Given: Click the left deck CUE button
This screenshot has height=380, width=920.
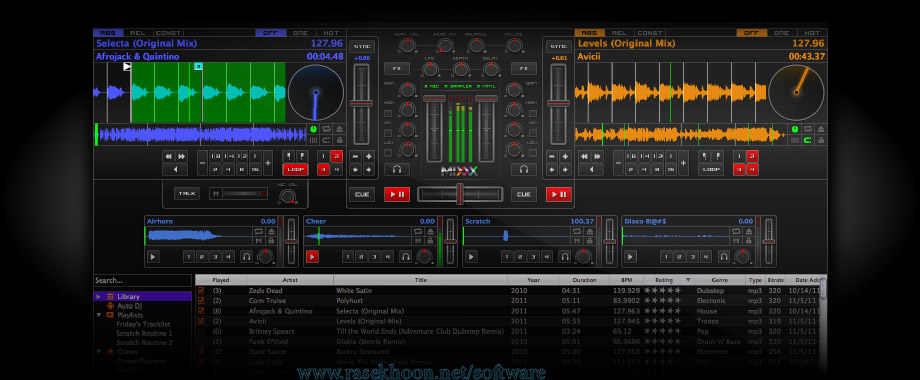Looking at the screenshot, I should coord(361,194).
